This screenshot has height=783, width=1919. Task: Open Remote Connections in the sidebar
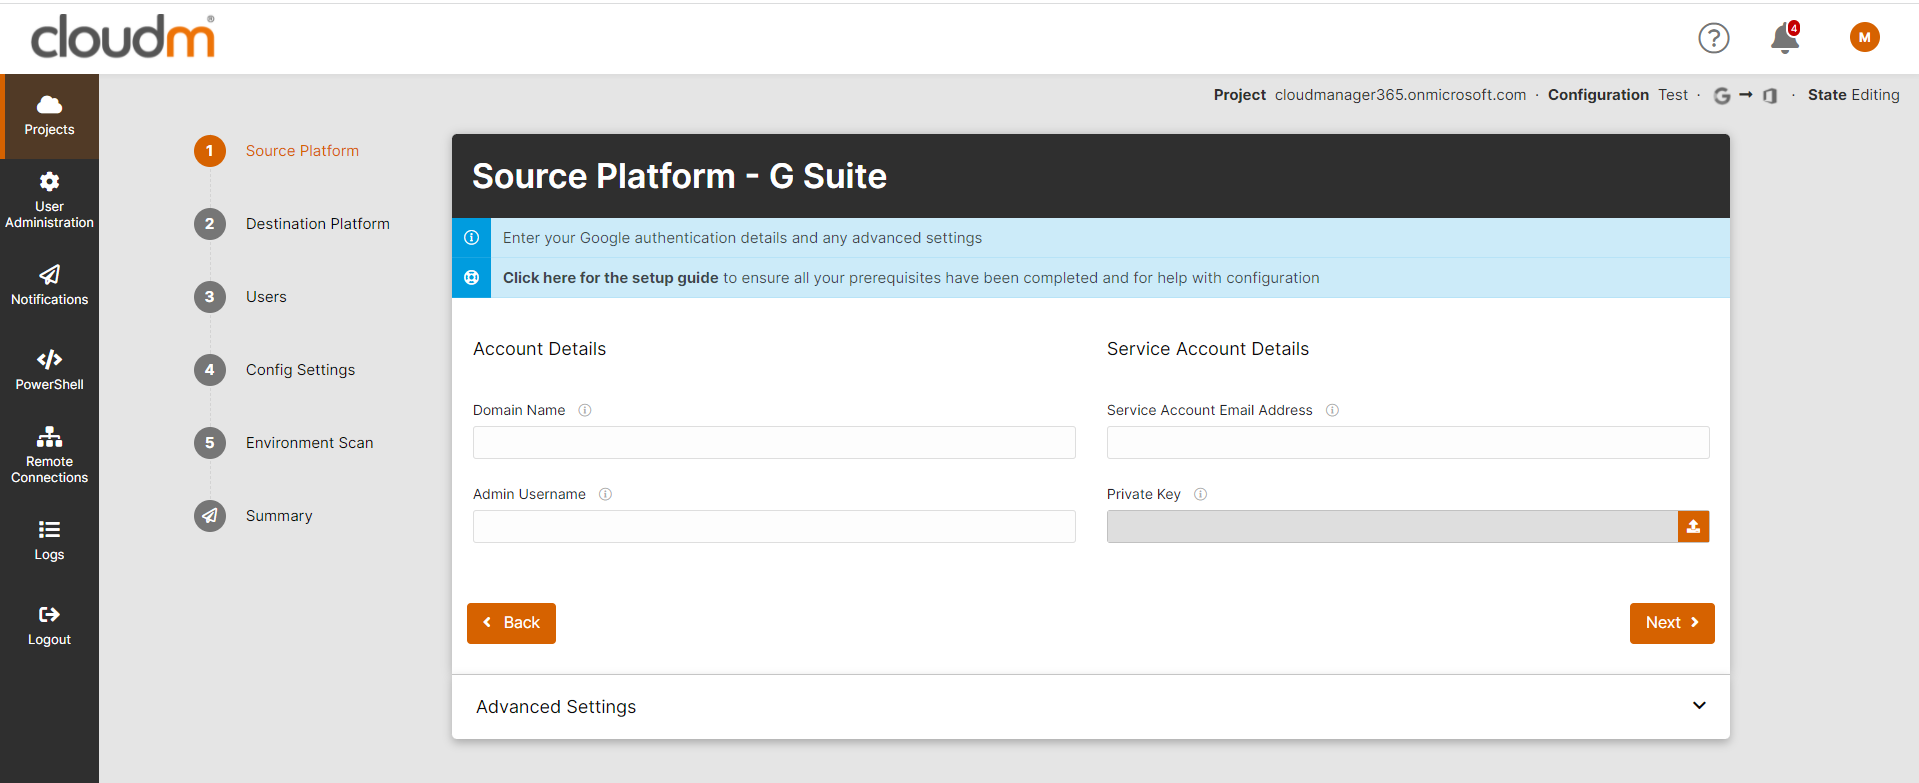[49, 455]
